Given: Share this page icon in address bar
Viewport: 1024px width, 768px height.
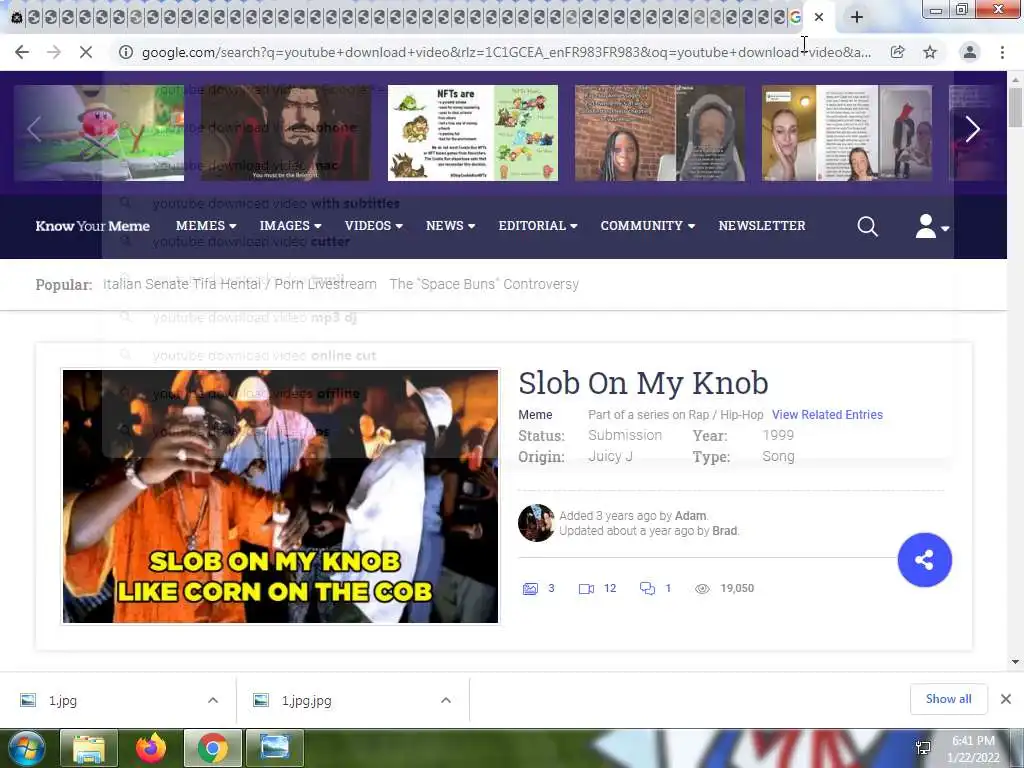Looking at the screenshot, I should [x=898, y=52].
